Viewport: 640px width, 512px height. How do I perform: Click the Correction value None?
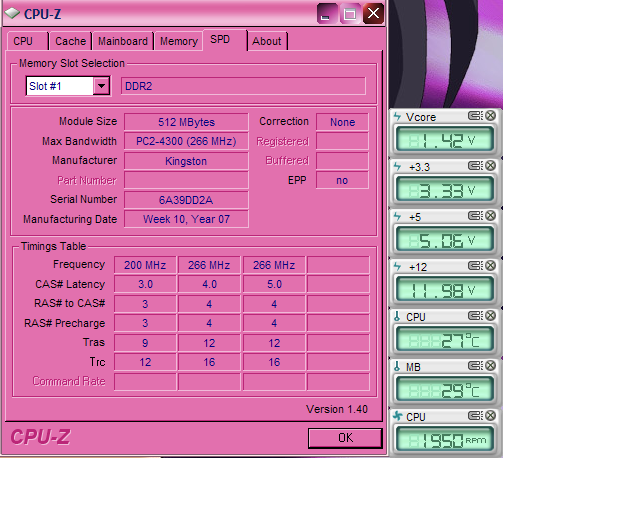[342, 122]
